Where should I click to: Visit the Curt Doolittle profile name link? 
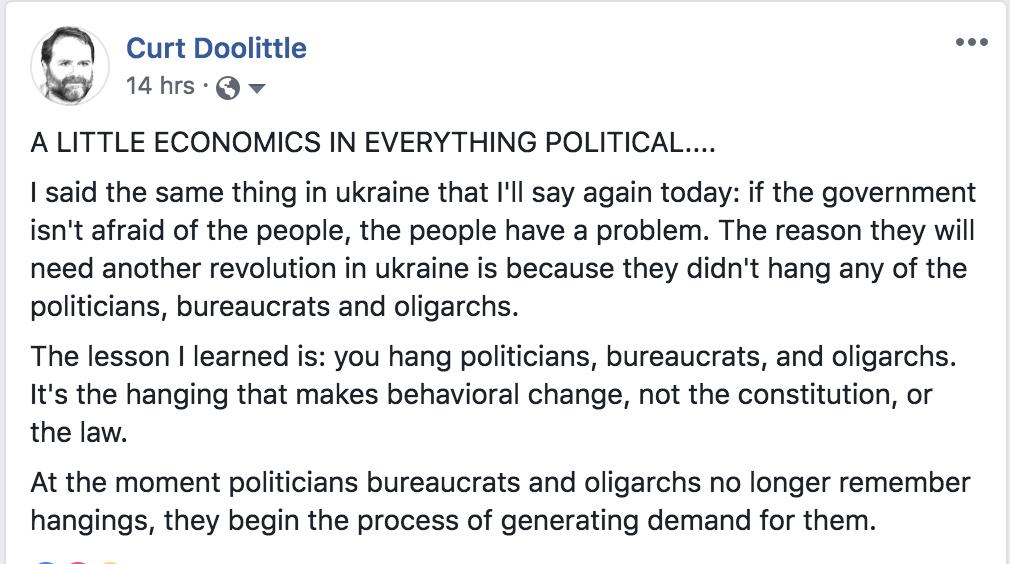point(216,48)
